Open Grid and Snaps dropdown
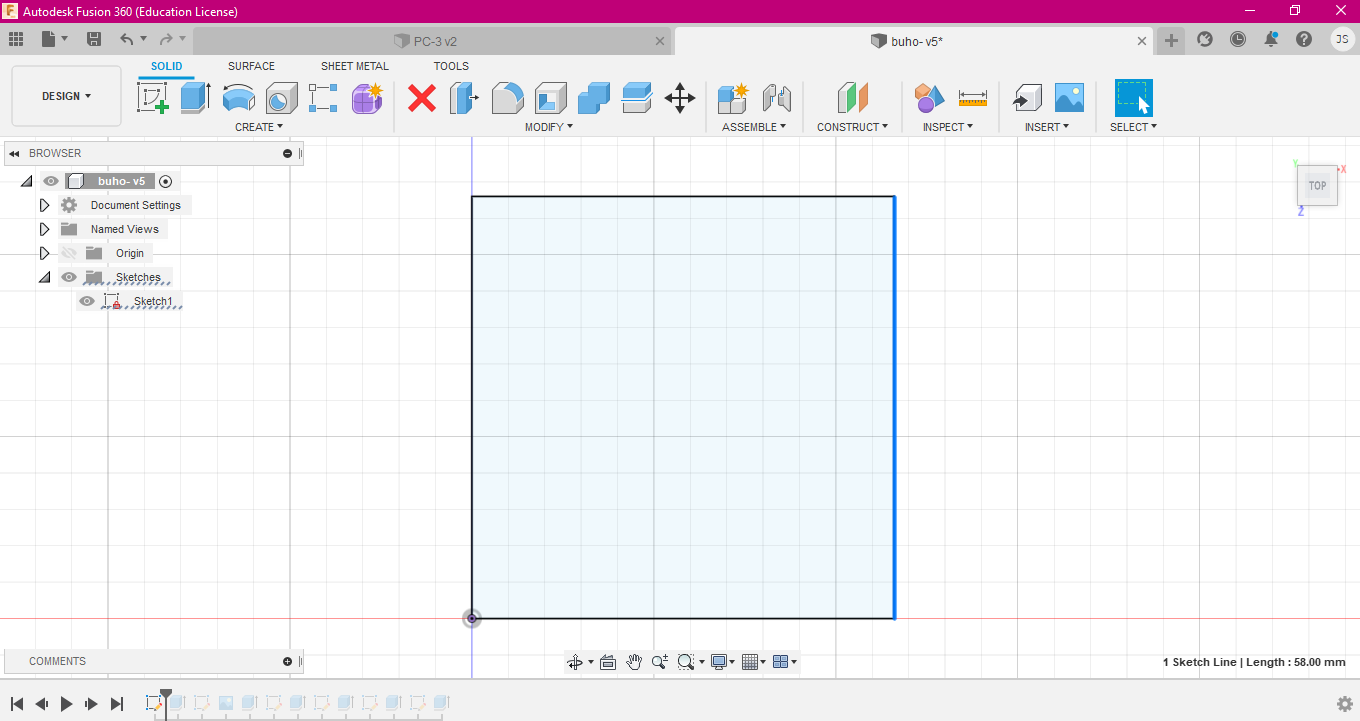This screenshot has width=1360, height=721. 754,662
